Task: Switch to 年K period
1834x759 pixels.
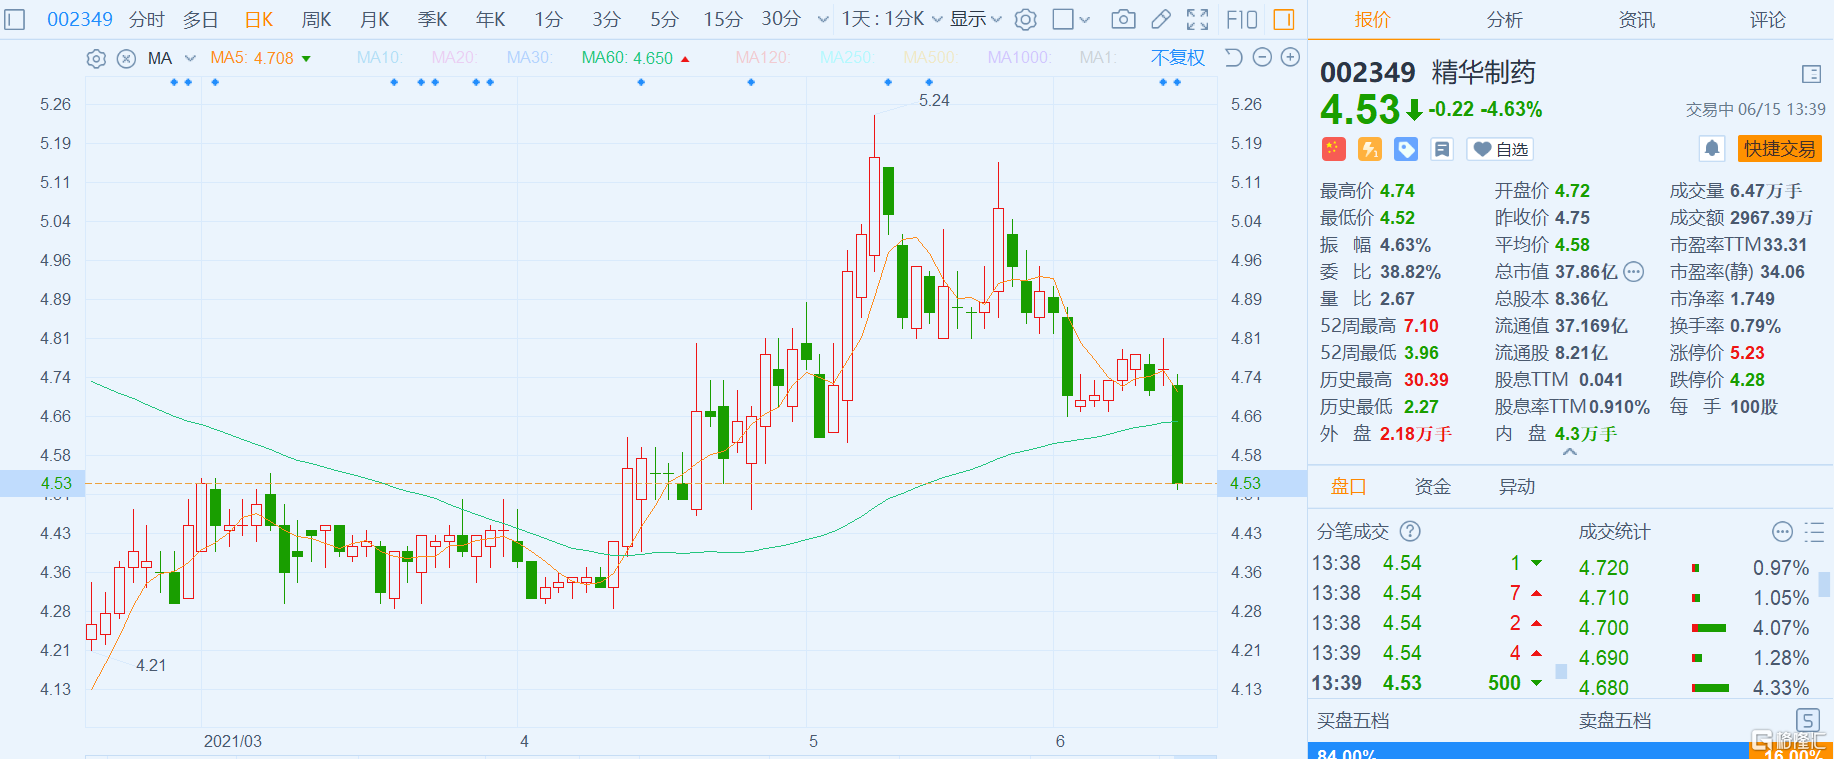Action: pyautogui.click(x=490, y=19)
